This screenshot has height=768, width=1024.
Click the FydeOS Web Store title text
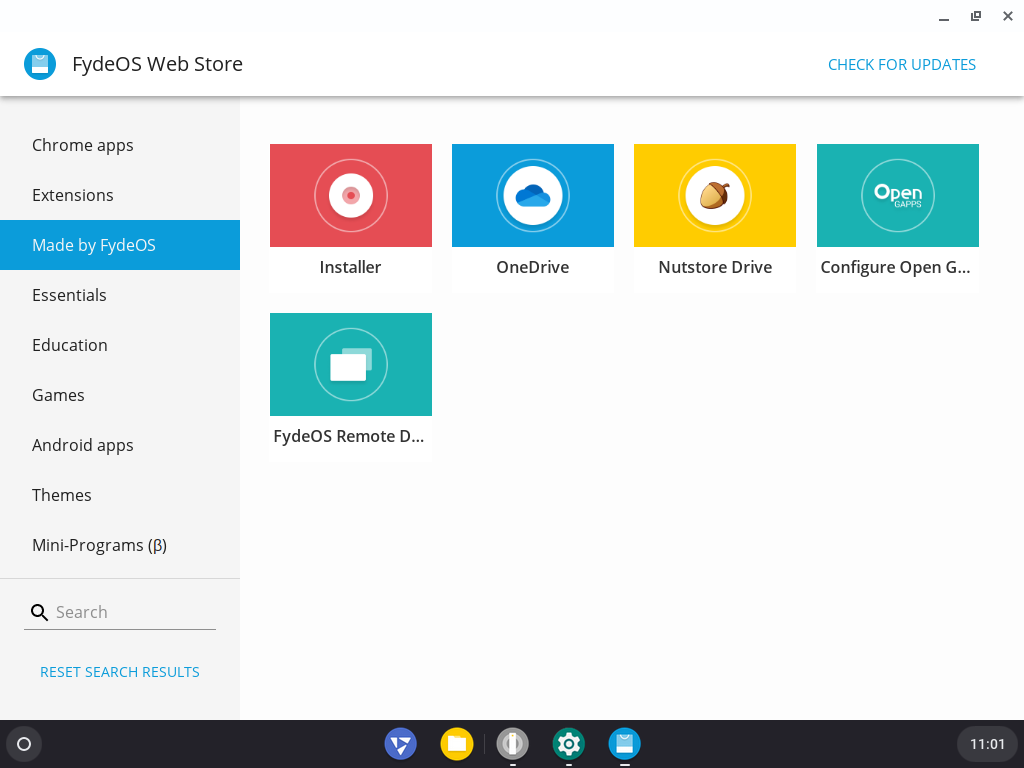tap(157, 64)
